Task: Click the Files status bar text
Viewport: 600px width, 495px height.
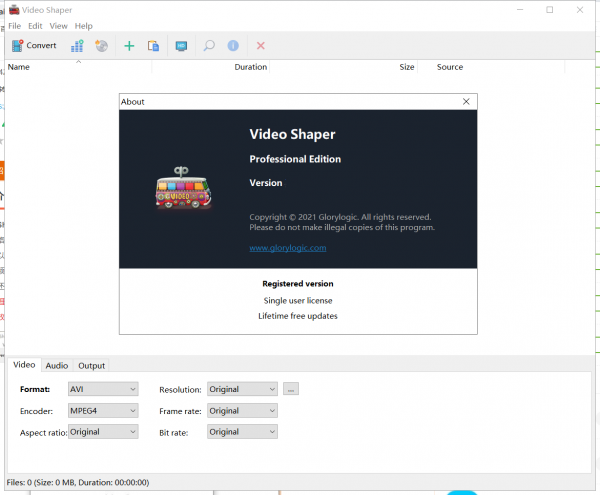Action: 78,482
